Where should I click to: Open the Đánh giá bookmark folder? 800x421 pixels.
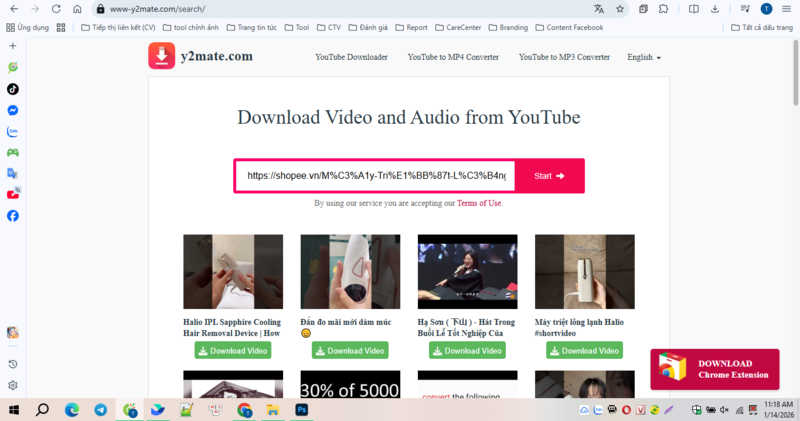368,28
